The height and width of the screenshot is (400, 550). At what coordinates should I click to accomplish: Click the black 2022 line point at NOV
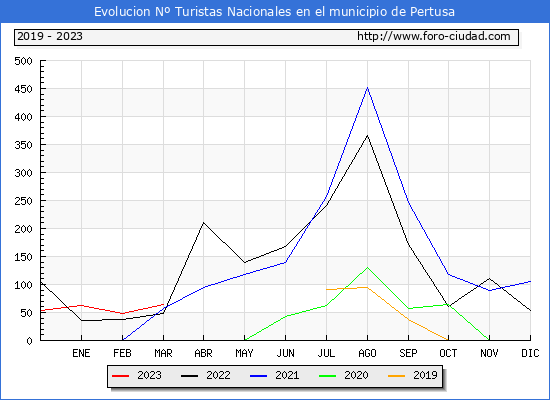click(x=489, y=279)
